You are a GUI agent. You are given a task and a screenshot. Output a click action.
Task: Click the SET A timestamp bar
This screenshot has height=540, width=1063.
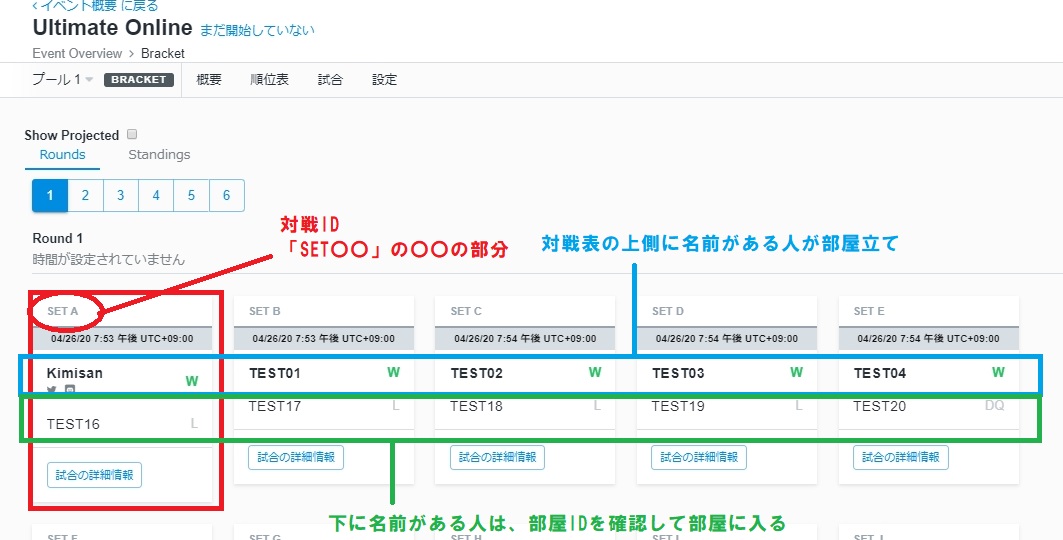[x=122, y=338]
